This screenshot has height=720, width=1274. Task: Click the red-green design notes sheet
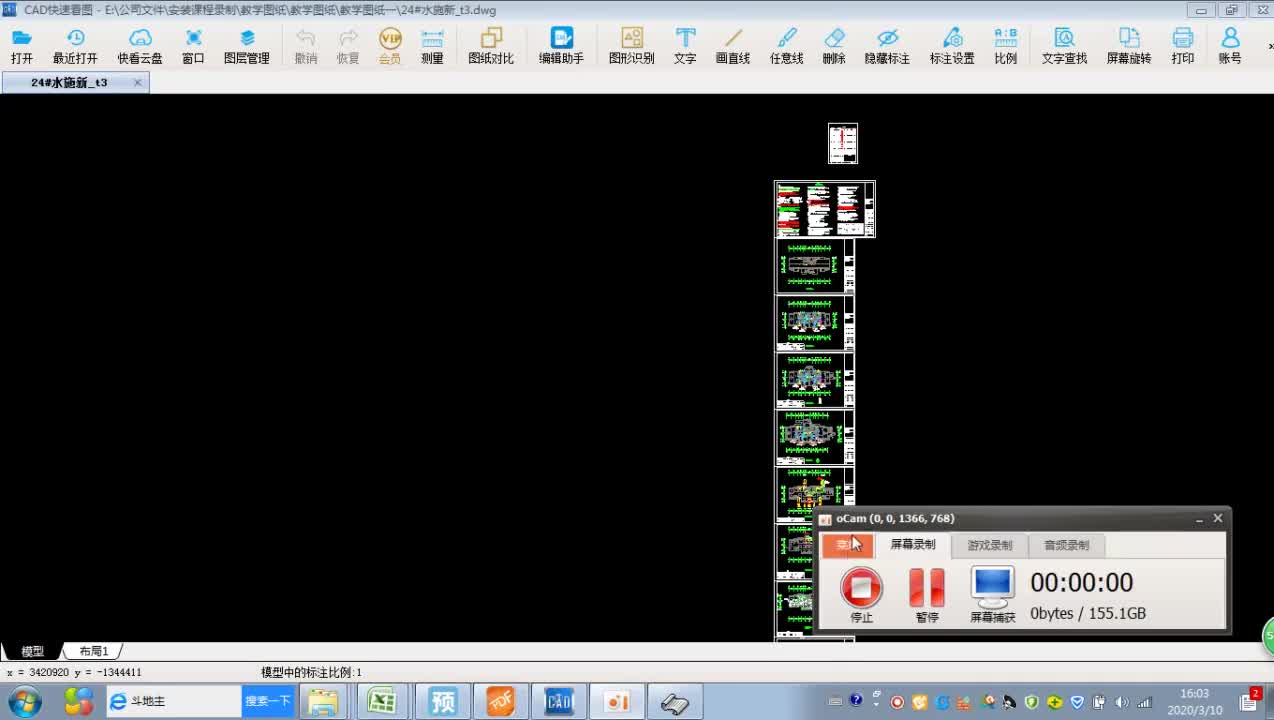(825, 209)
